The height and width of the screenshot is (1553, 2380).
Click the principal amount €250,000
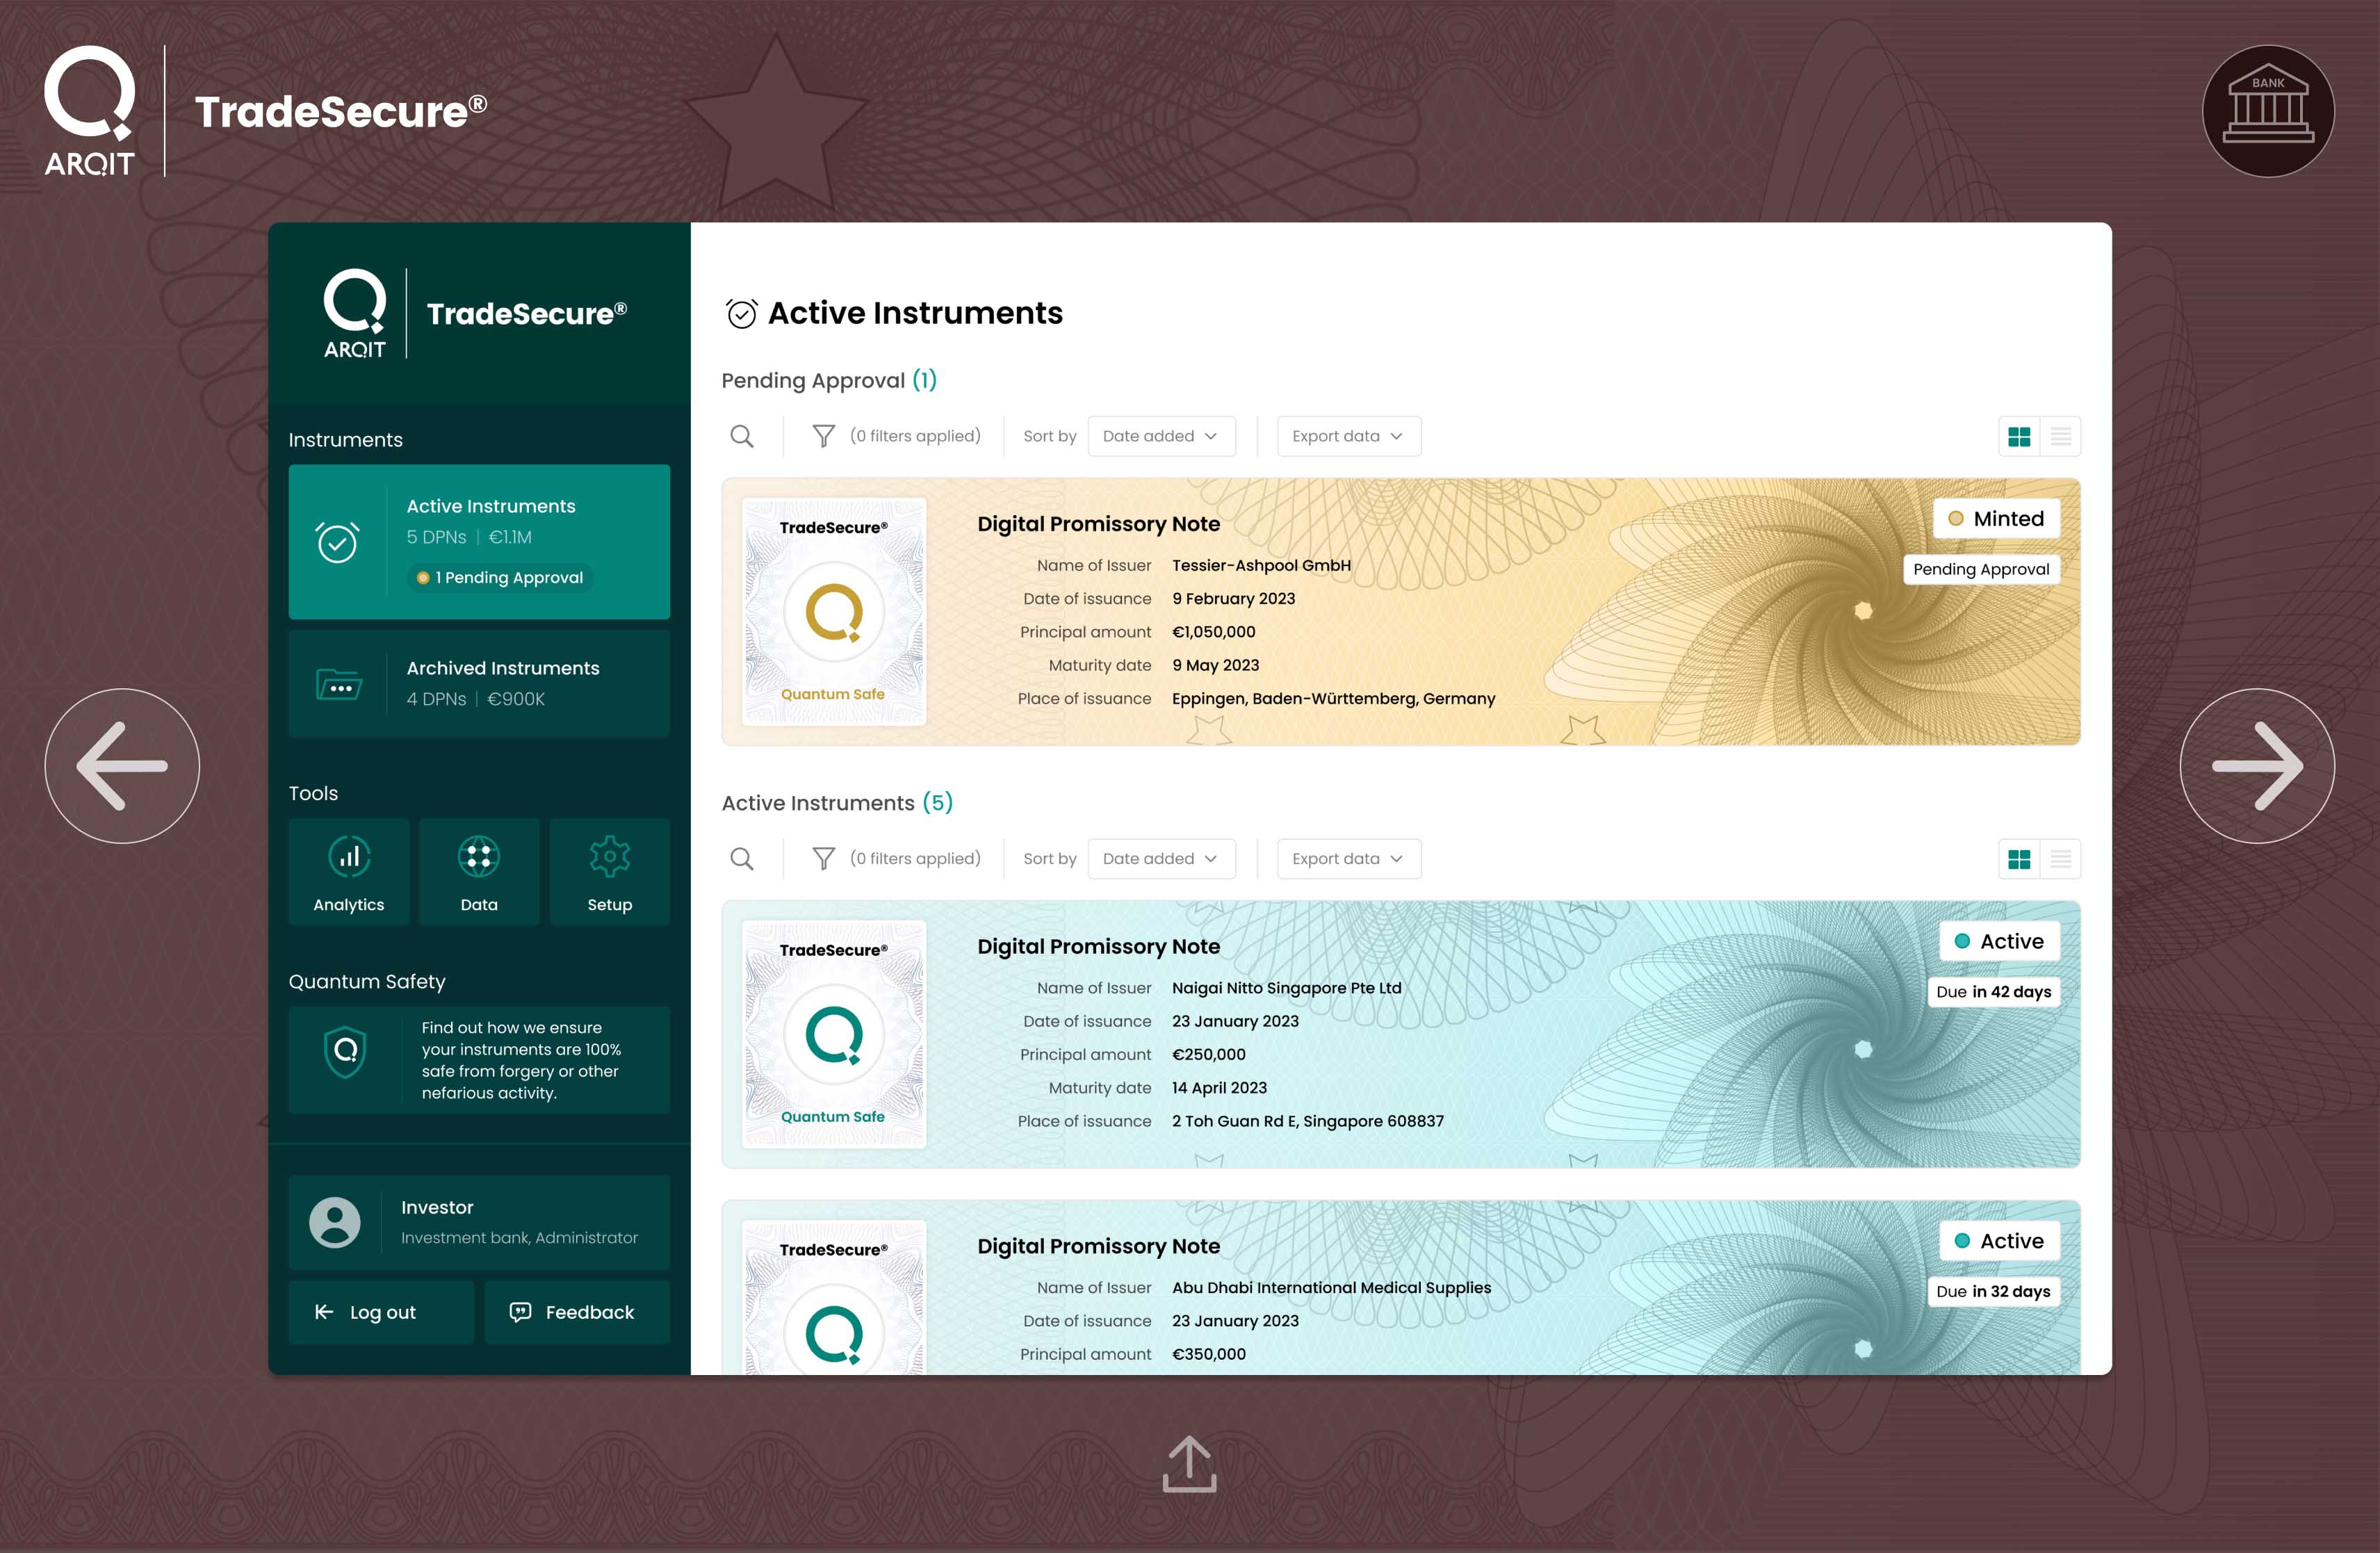1208,1055
